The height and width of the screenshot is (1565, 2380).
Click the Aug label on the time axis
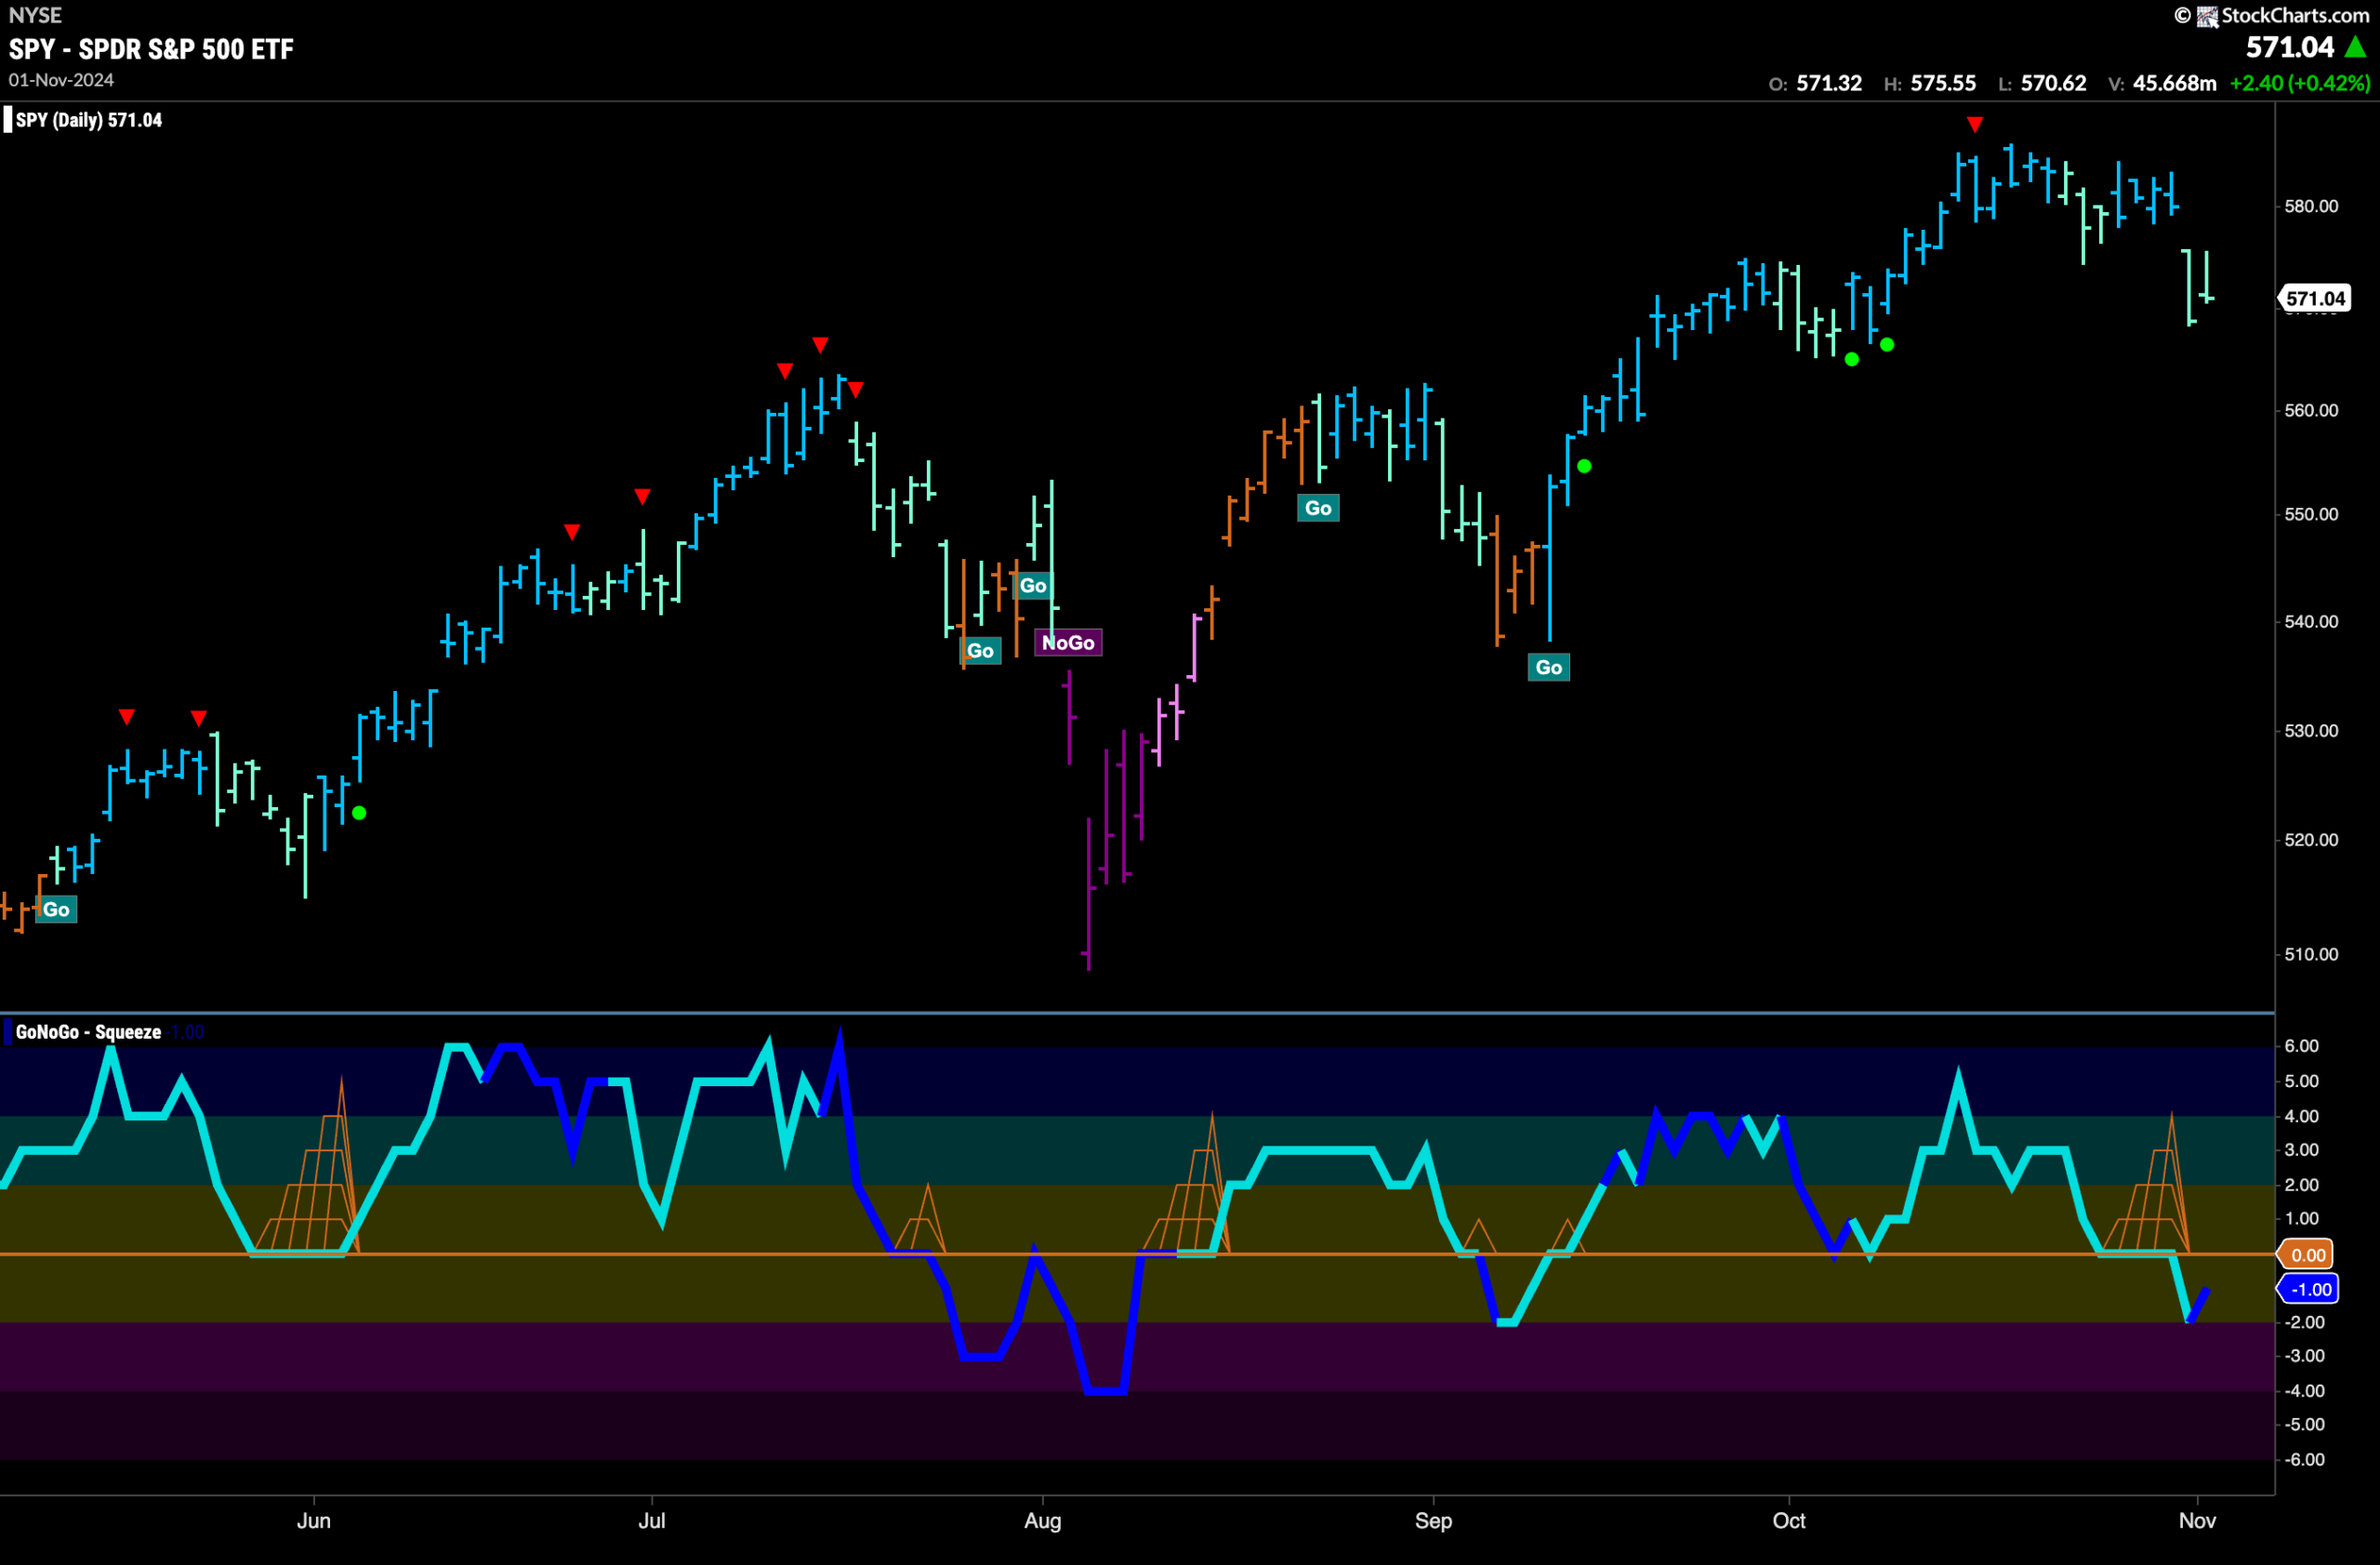pos(1042,1521)
